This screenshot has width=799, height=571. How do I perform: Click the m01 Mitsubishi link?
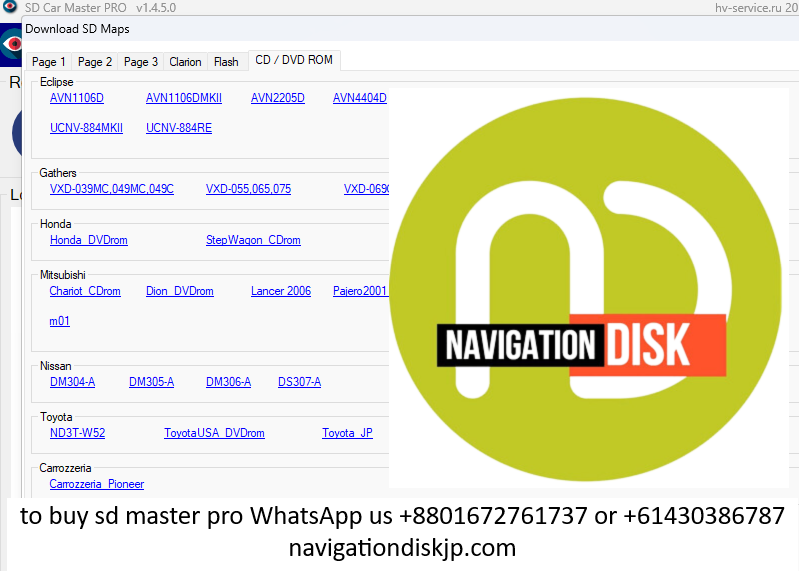click(60, 321)
